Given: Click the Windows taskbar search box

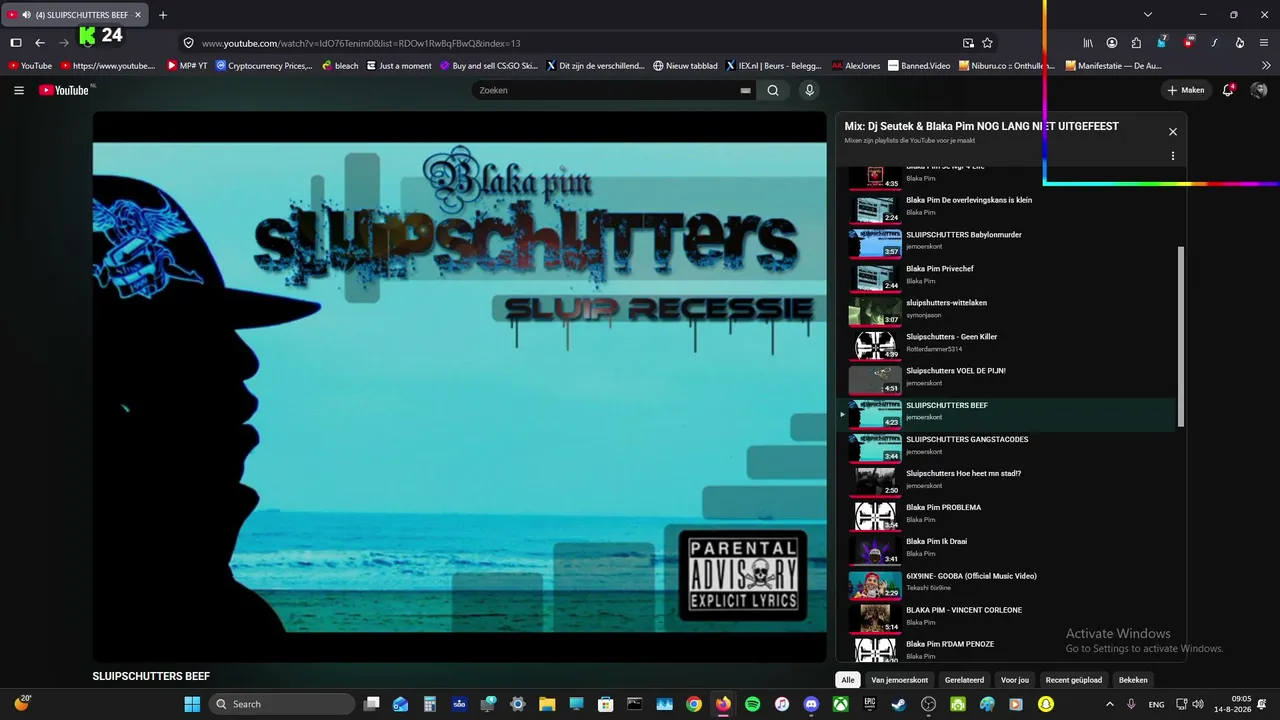Looking at the screenshot, I should point(282,704).
